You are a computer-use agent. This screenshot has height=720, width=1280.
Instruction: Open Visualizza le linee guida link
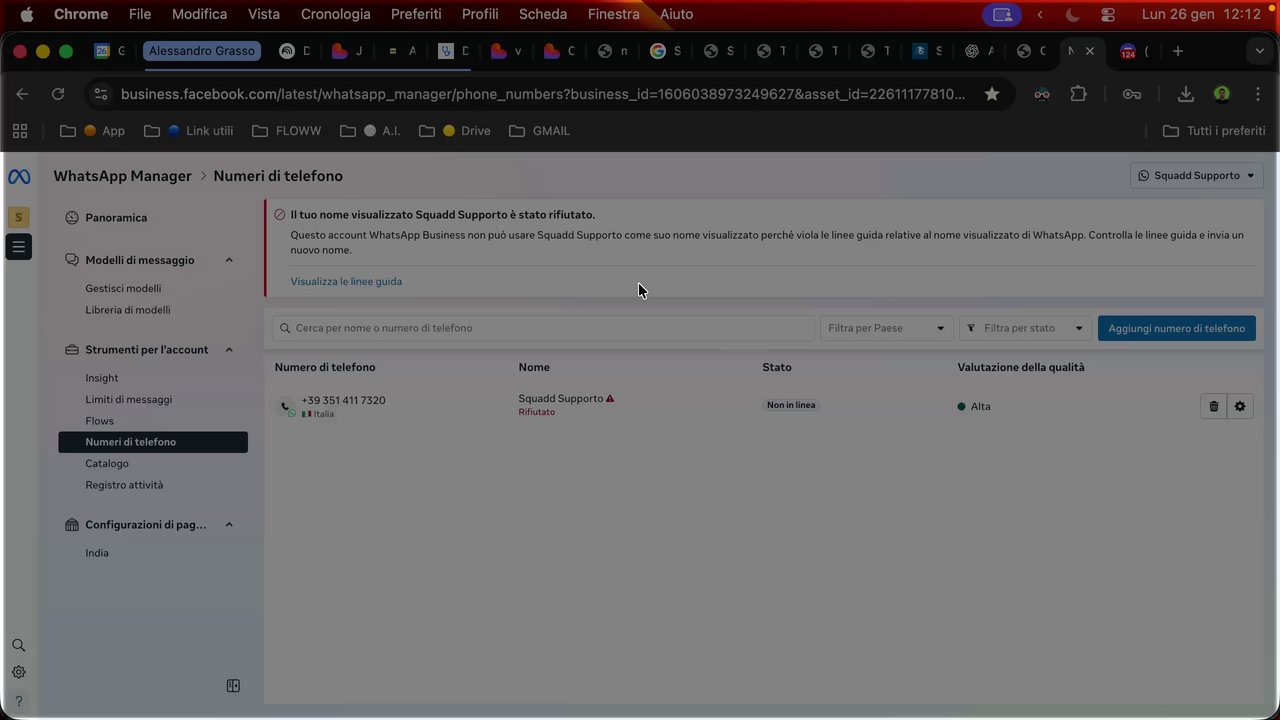pos(346,281)
